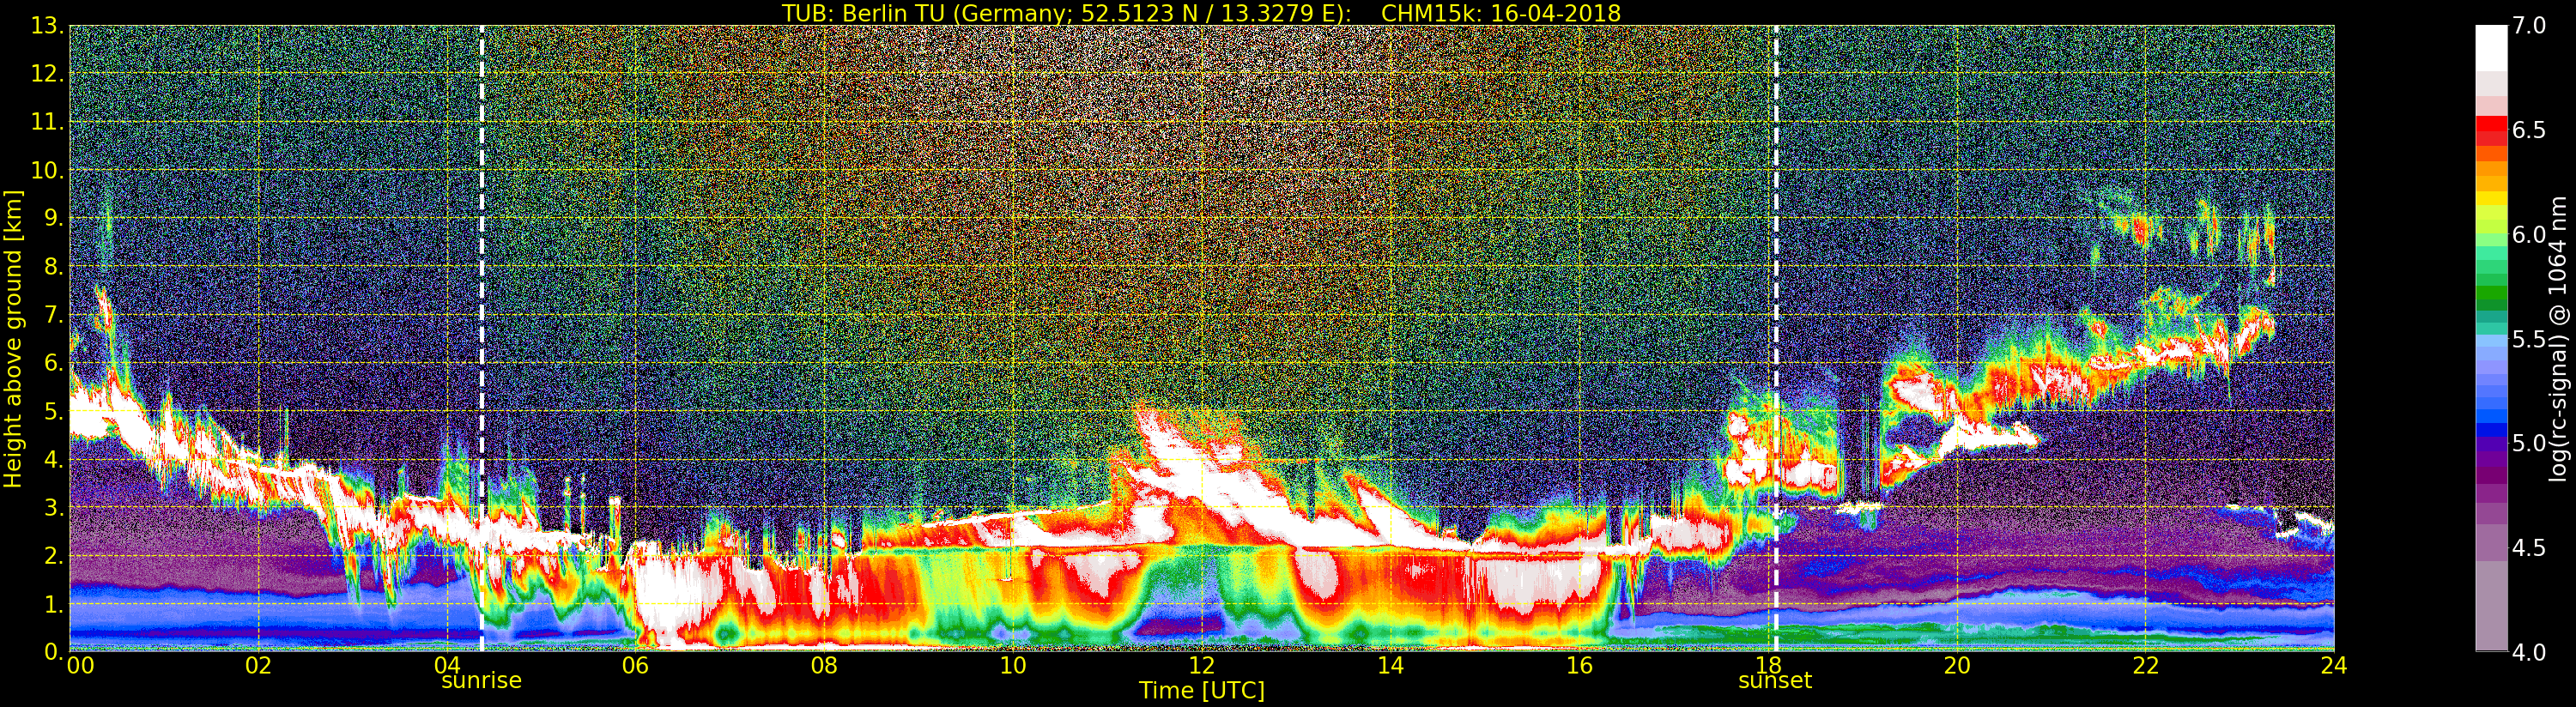Screen dimensions: 2576x707
Task: Click the dashed white sunrise line in the plot
Action: pos(481,338)
